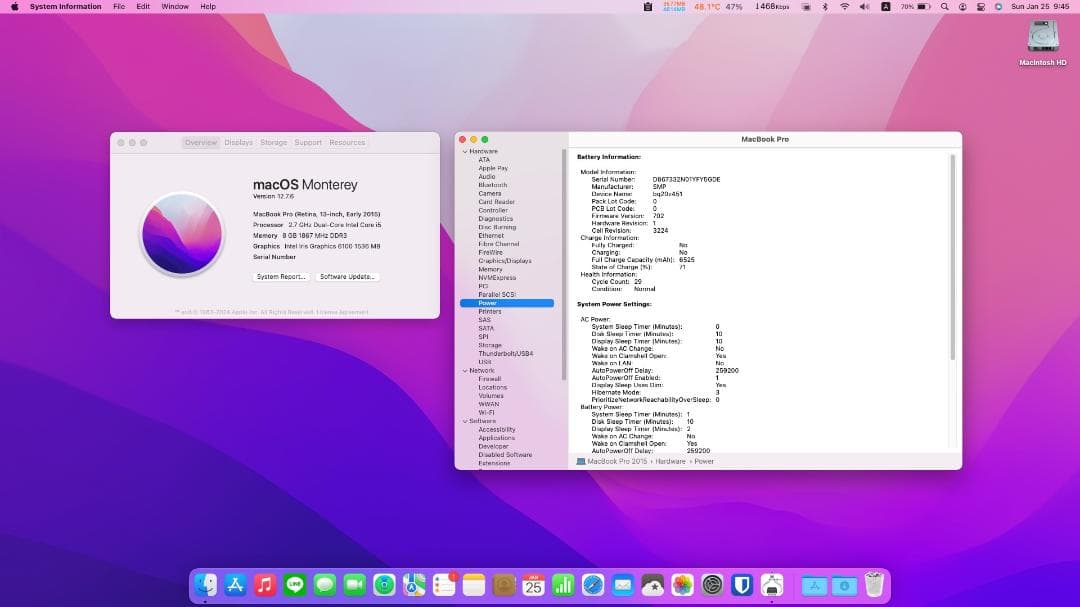This screenshot has width=1080, height=607.
Task: Open Spotlight search in the menu bar
Action: click(x=944, y=6)
